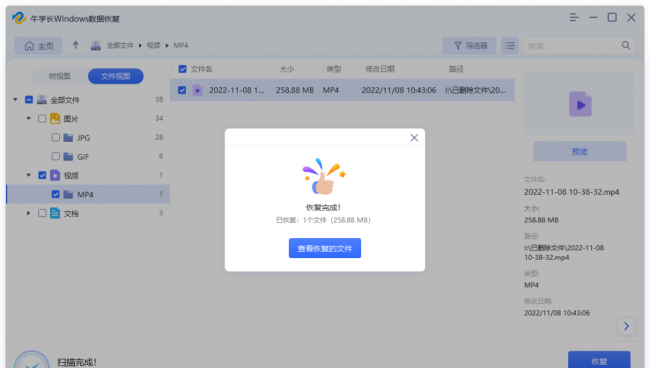Toggle the 全部文件 checkbox
This screenshot has width=650, height=368.
pyautogui.click(x=29, y=99)
